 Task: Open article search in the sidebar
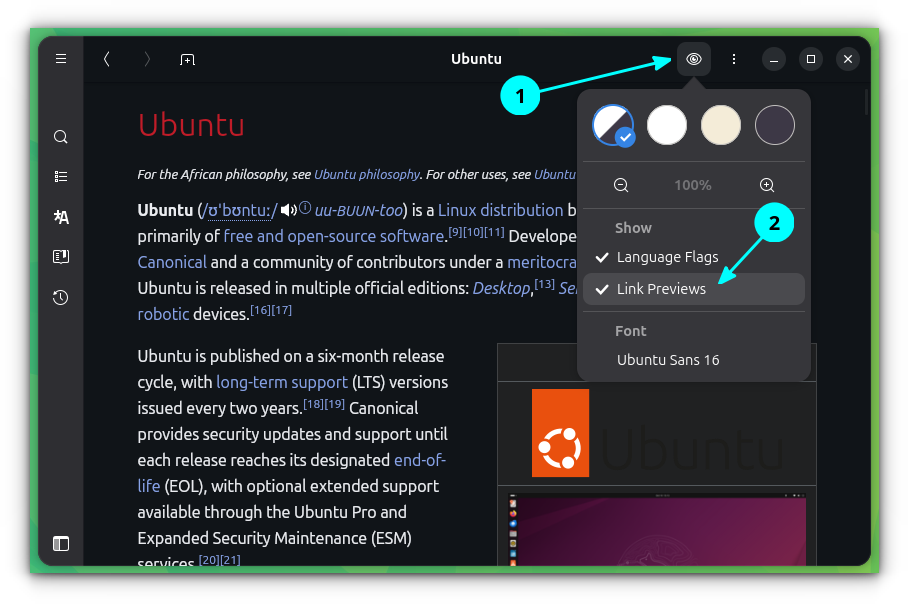[60, 136]
